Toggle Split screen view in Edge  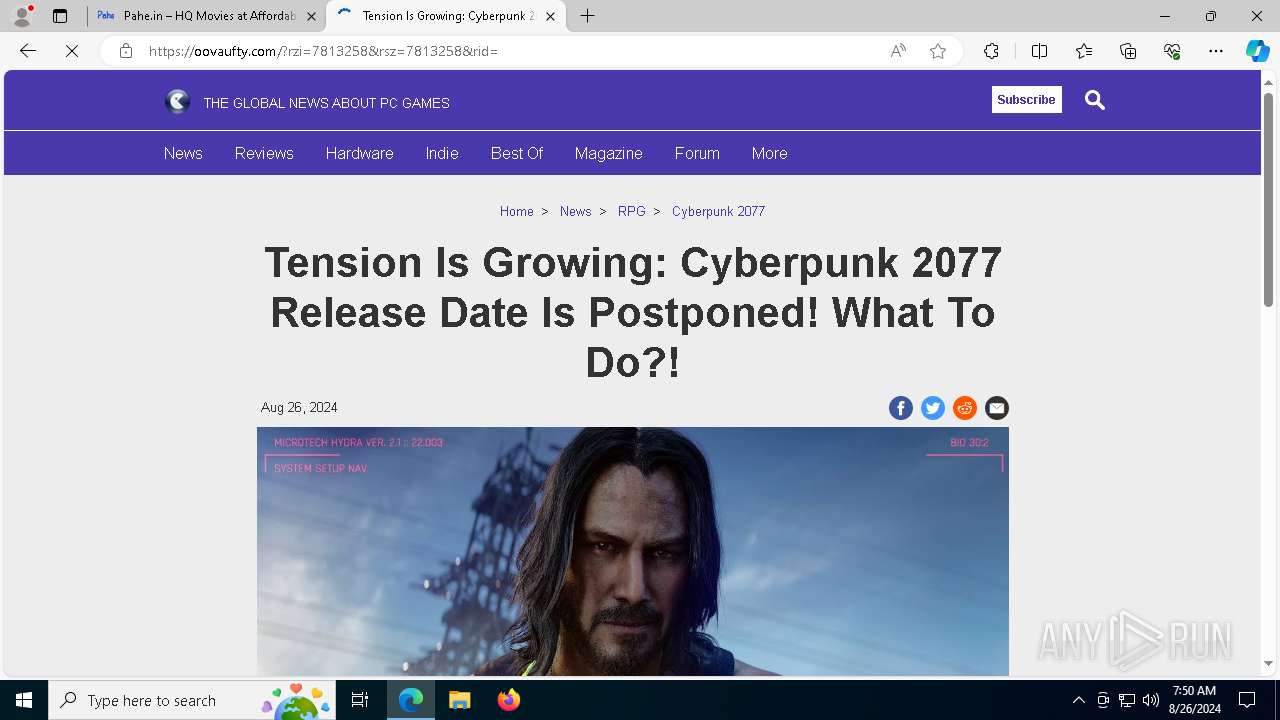click(x=1039, y=51)
